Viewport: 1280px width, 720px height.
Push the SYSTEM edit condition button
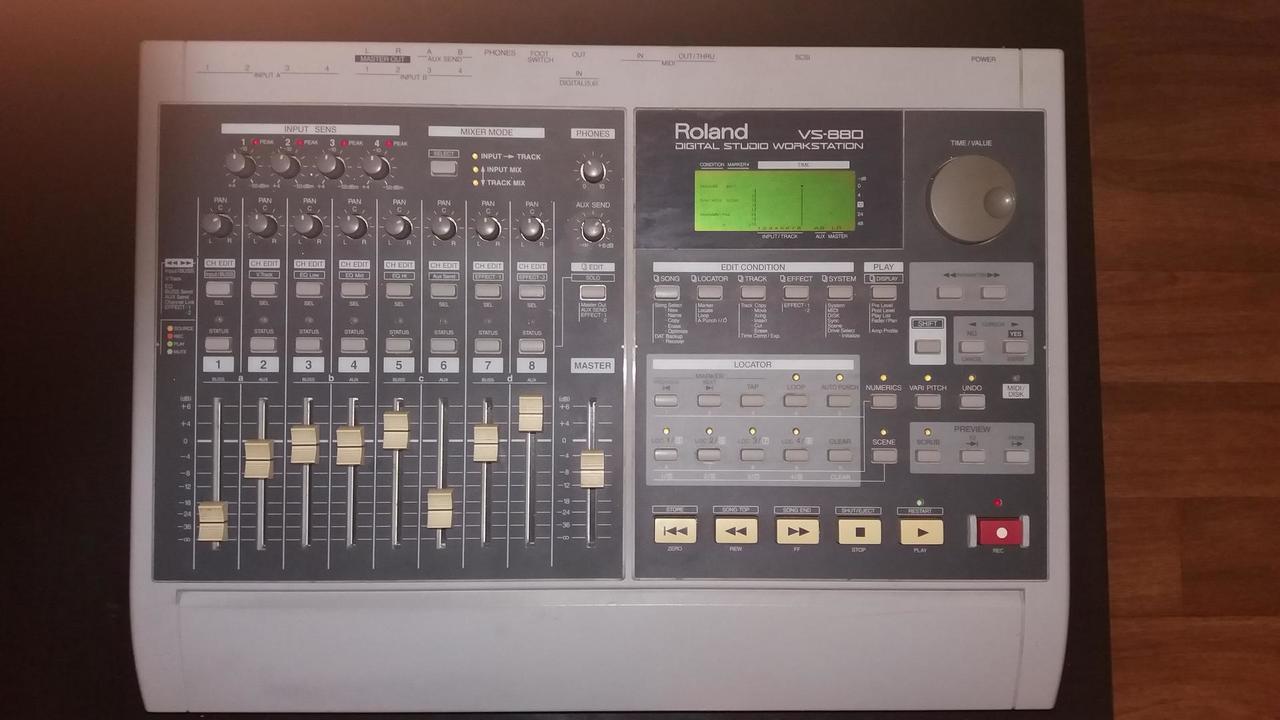pos(841,293)
